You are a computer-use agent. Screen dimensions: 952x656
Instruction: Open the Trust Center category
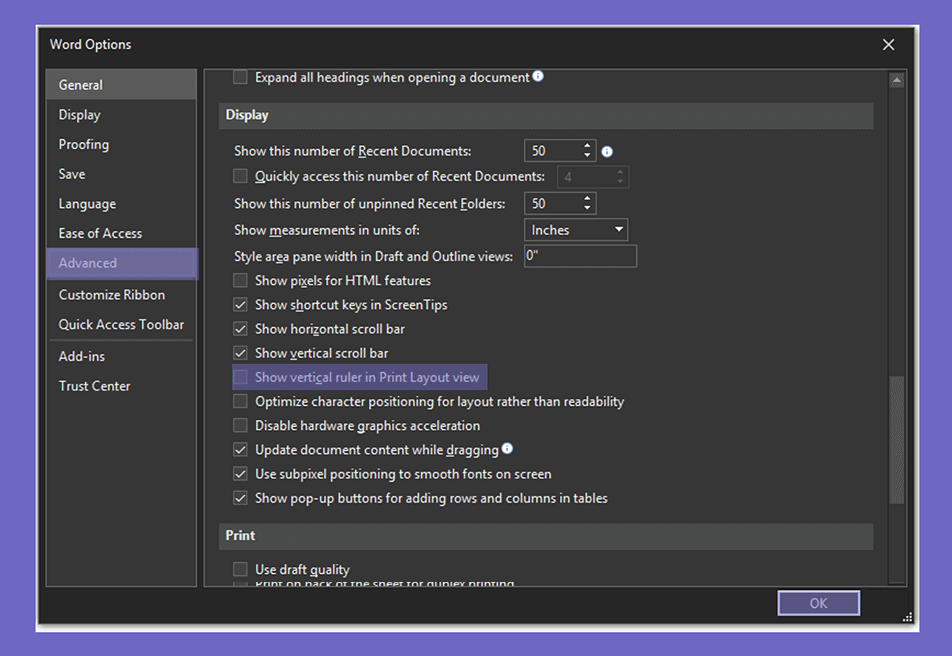[121, 386]
